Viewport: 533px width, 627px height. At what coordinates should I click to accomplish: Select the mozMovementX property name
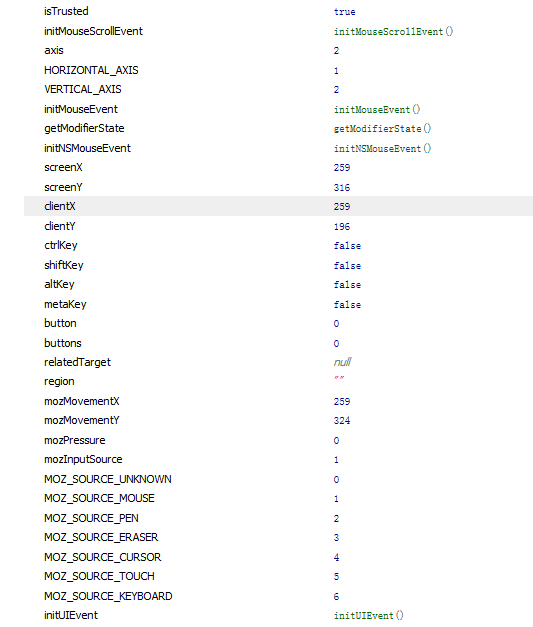tap(82, 401)
